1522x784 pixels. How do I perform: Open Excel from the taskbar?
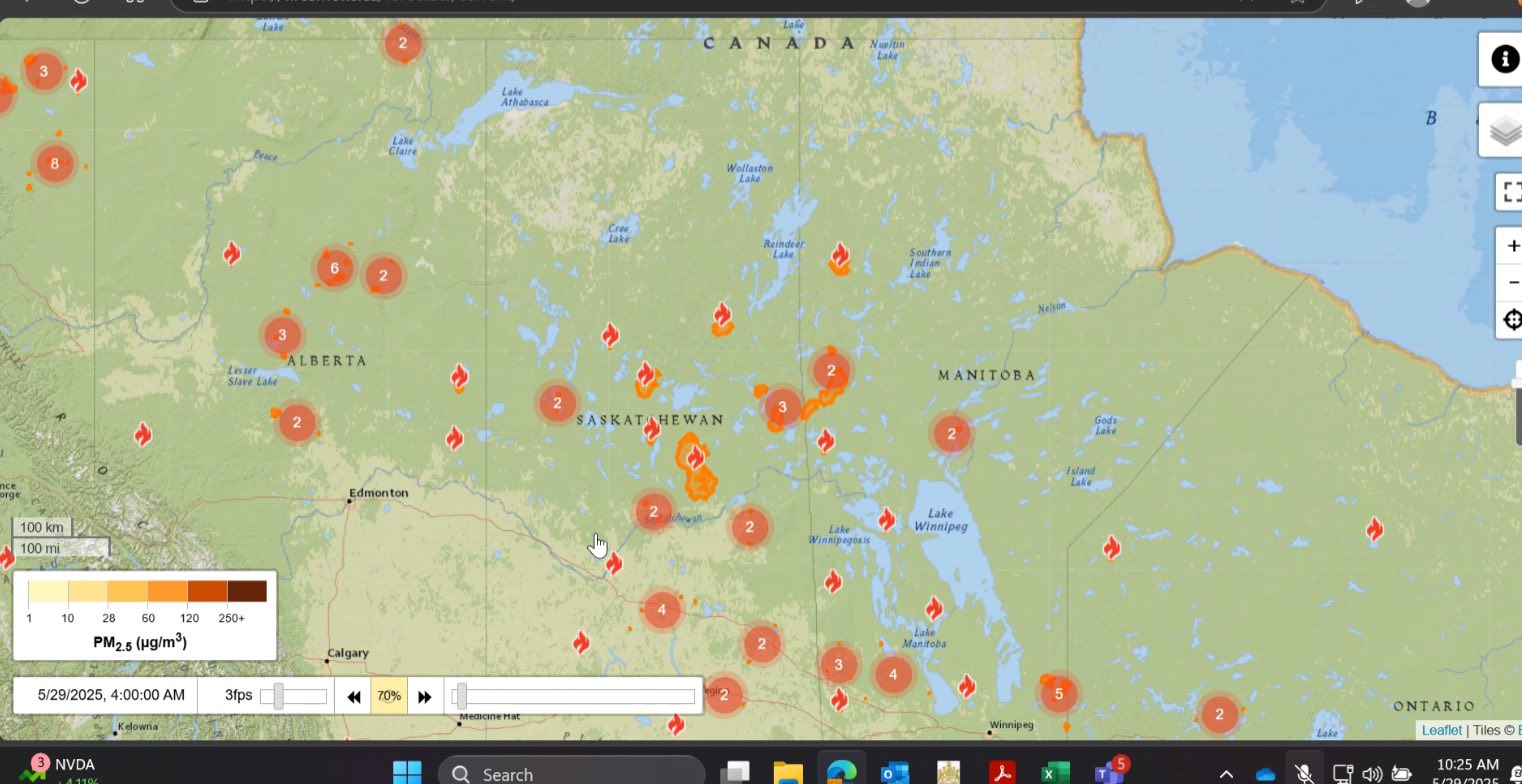1055,773
